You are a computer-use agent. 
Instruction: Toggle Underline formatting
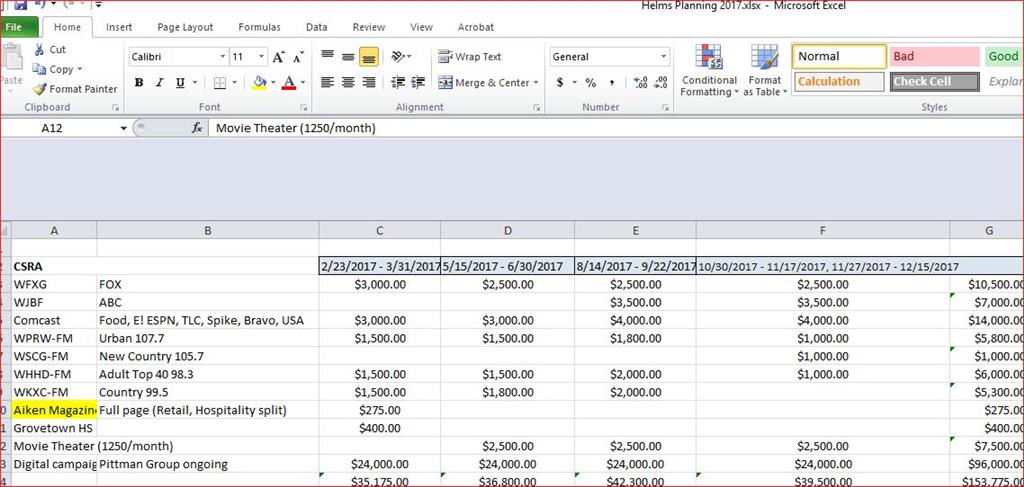(x=178, y=82)
